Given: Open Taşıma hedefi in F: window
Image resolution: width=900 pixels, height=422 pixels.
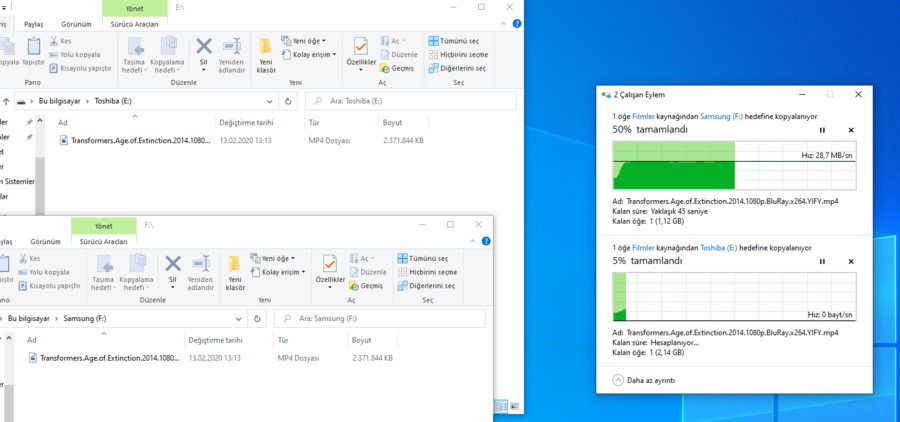Looking at the screenshot, I should click(103, 273).
